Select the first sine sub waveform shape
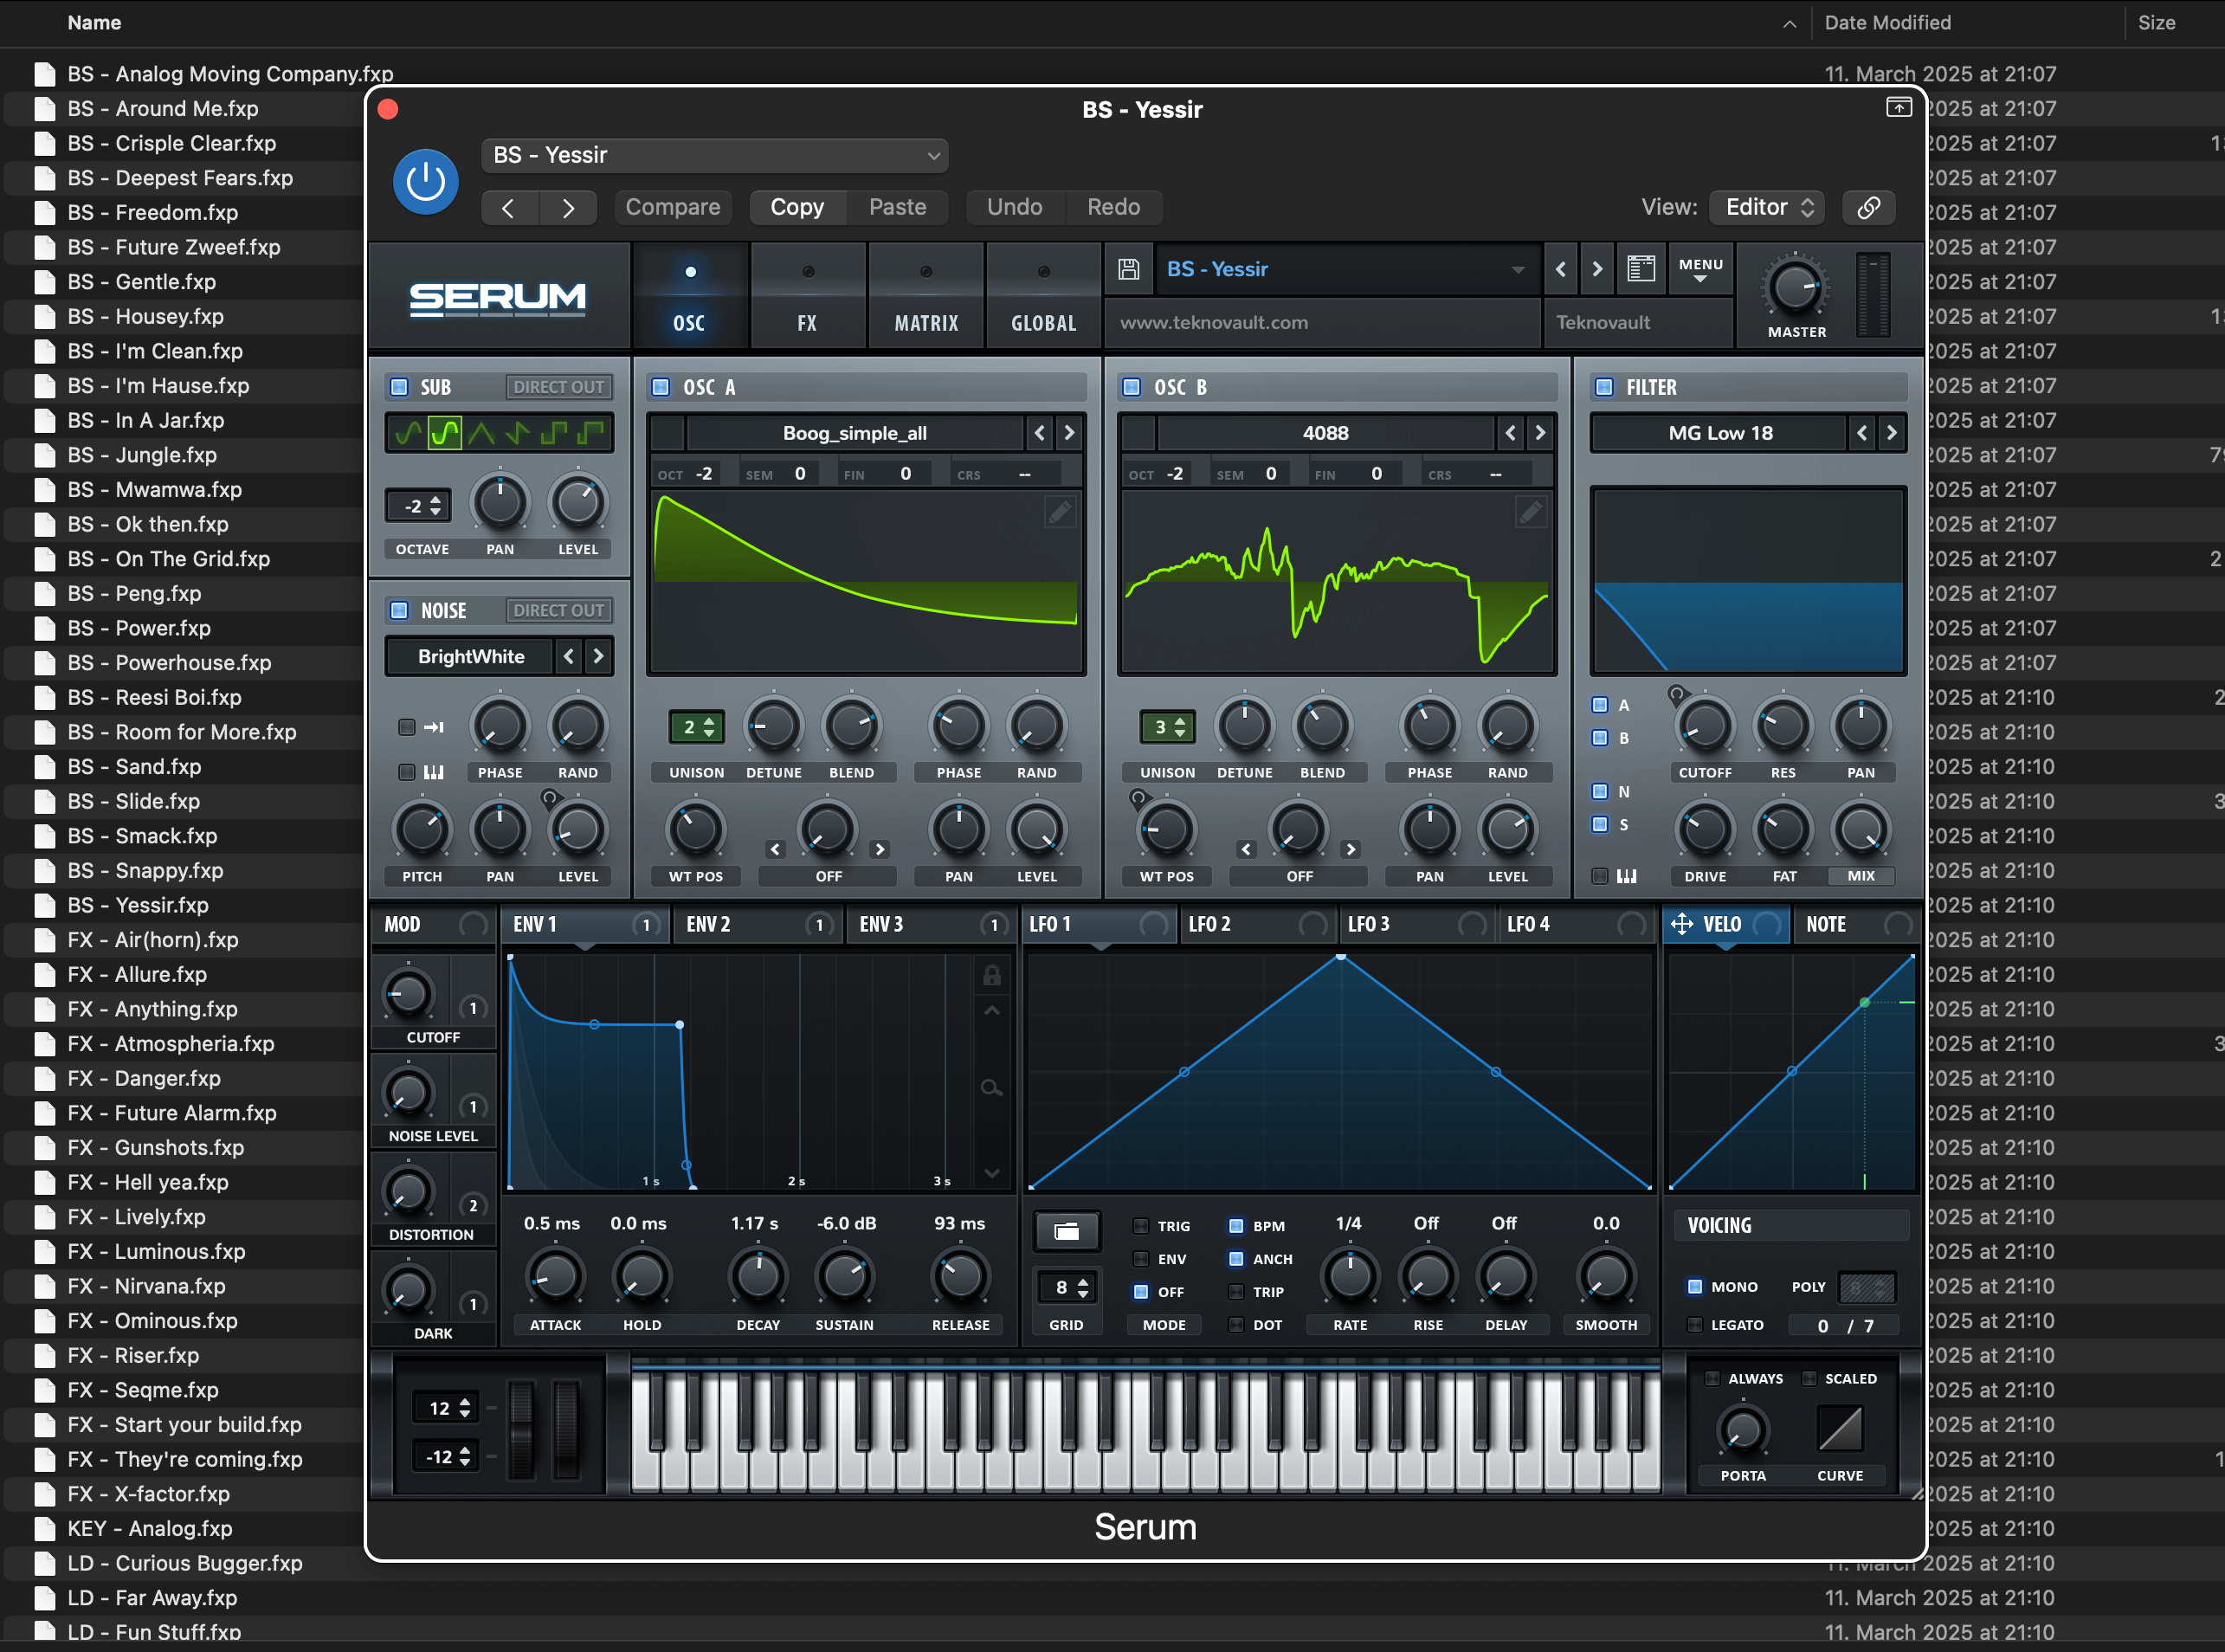Image resolution: width=2225 pixels, height=1652 pixels. tap(408, 433)
